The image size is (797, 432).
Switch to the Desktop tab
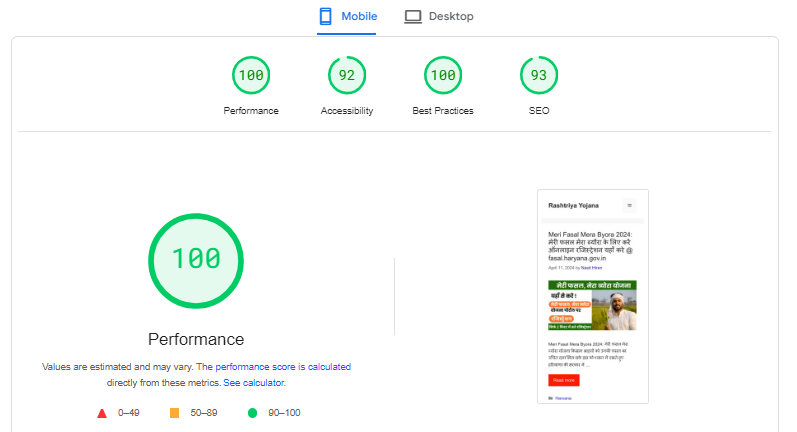coord(439,17)
